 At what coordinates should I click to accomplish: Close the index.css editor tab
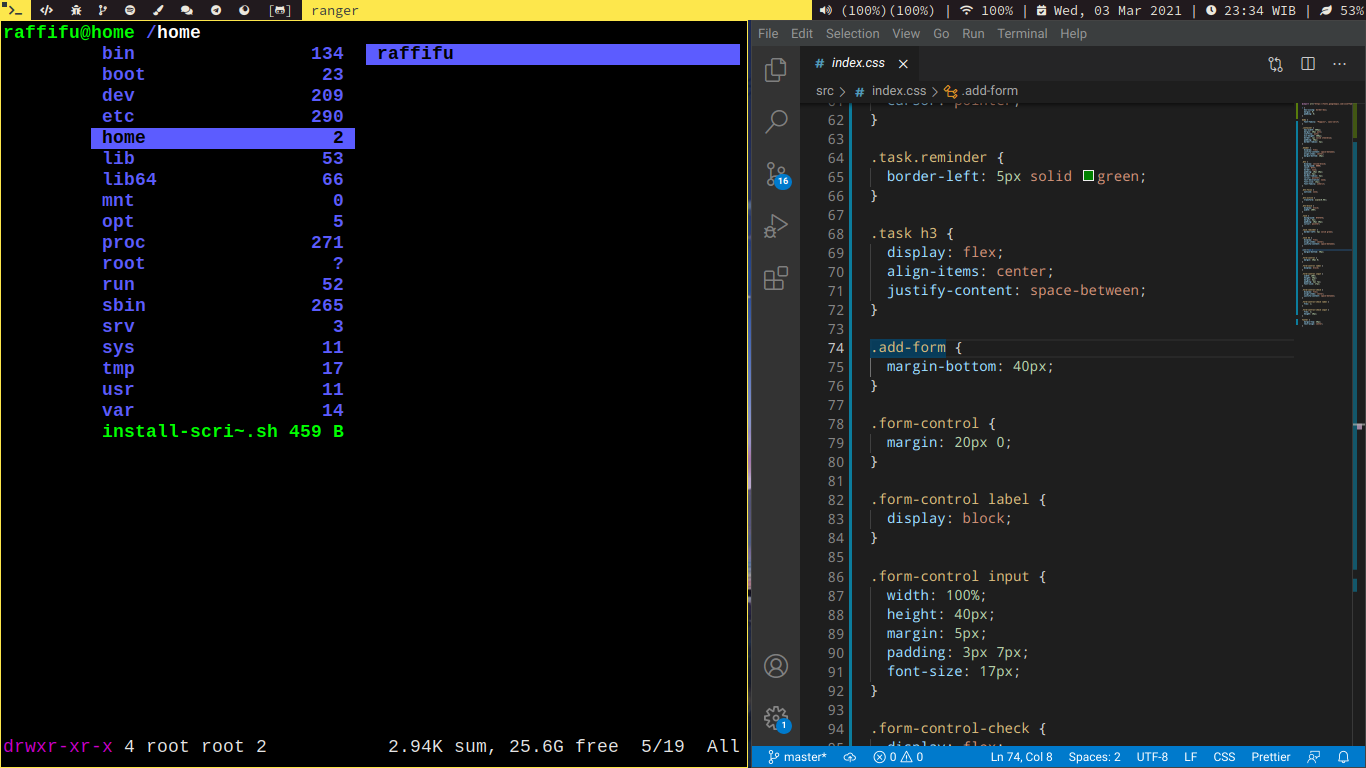click(x=903, y=63)
